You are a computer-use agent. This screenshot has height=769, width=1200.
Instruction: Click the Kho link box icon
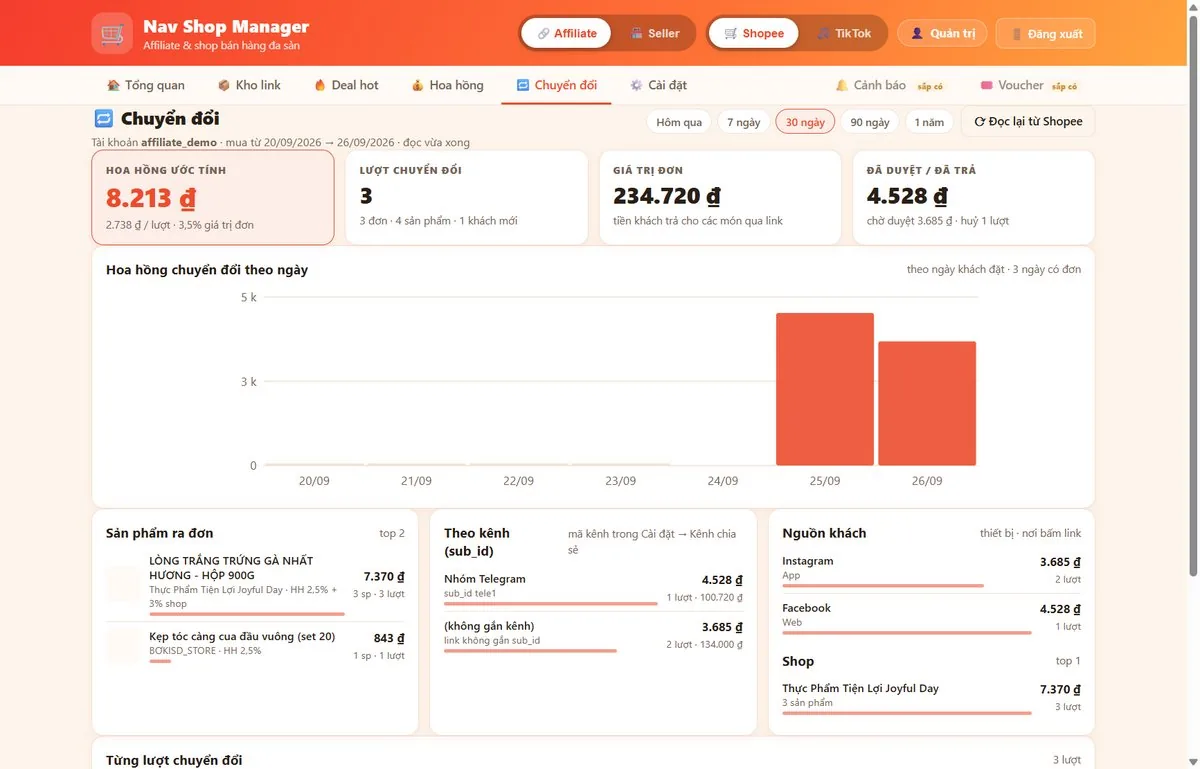(x=224, y=85)
